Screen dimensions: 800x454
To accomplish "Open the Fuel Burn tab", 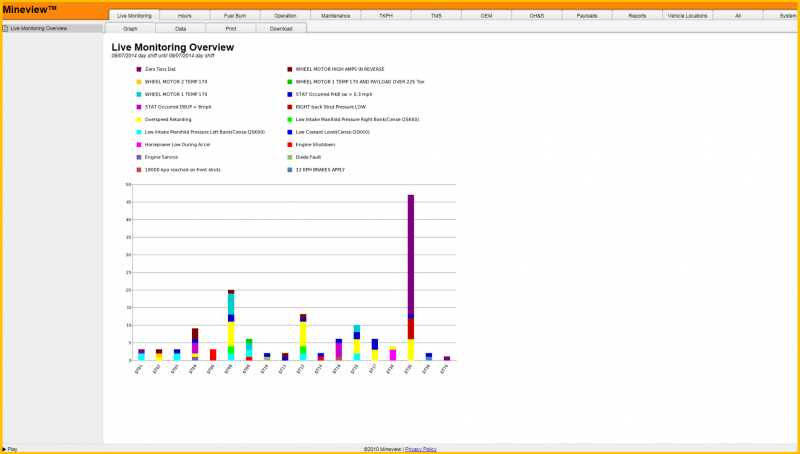I will pos(235,15).
